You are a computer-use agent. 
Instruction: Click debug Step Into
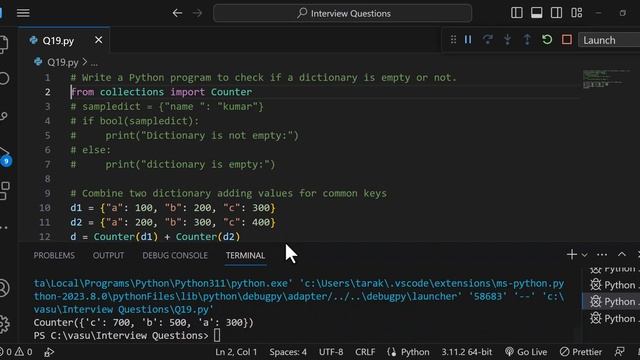point(507,40)
